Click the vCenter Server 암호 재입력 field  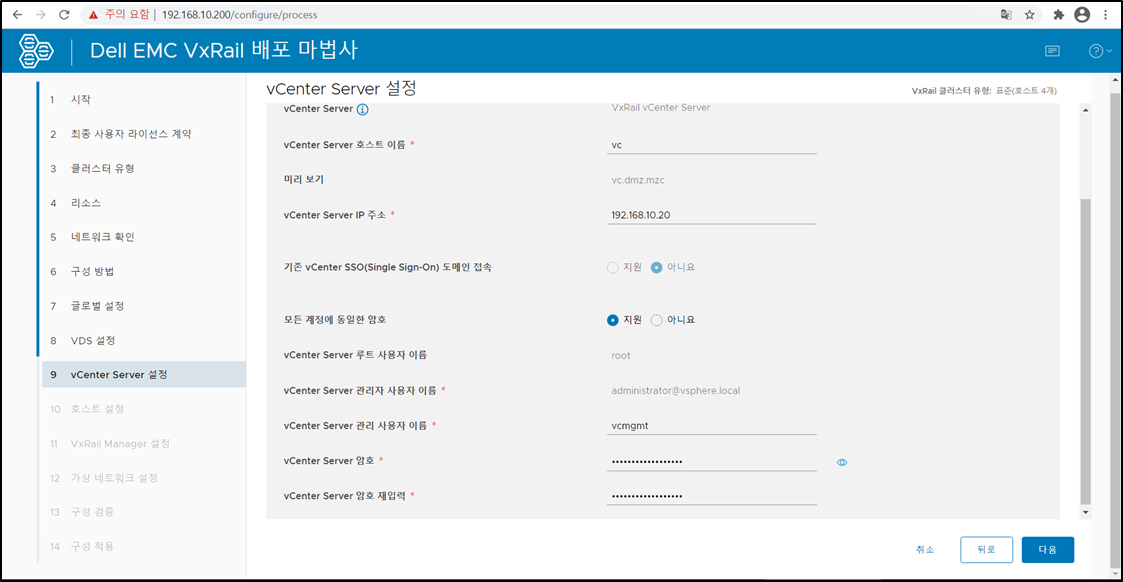(711, 495)
